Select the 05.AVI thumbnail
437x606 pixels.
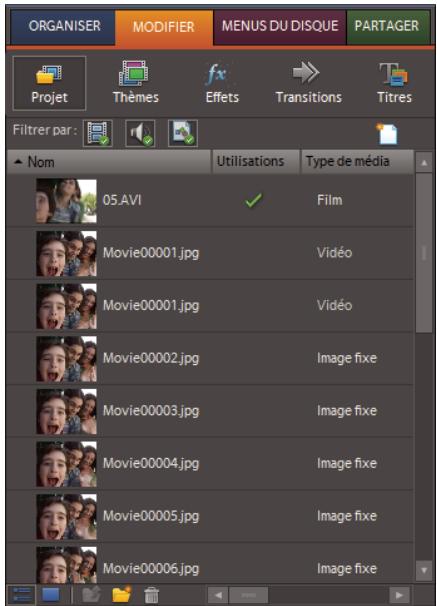coord(66,201)
